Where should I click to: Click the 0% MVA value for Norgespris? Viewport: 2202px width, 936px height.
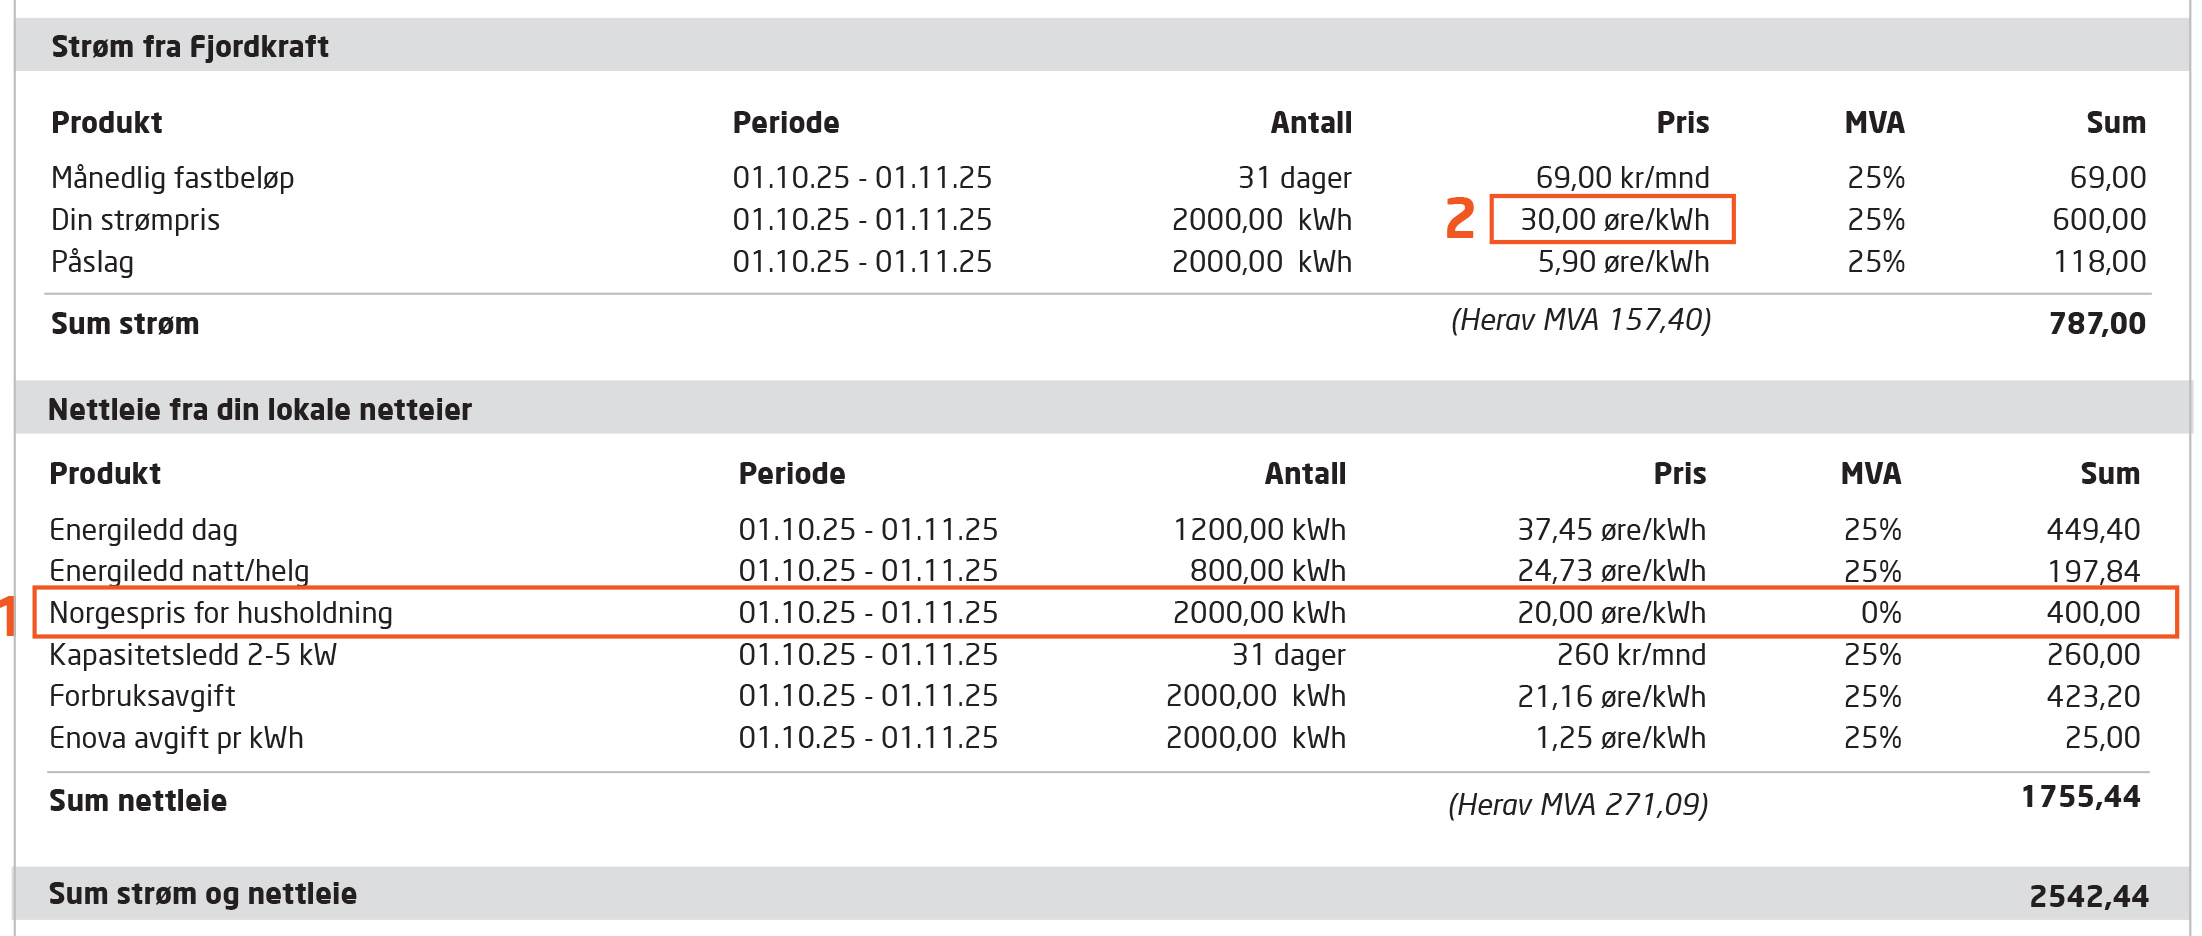(x=1880, y=612)
